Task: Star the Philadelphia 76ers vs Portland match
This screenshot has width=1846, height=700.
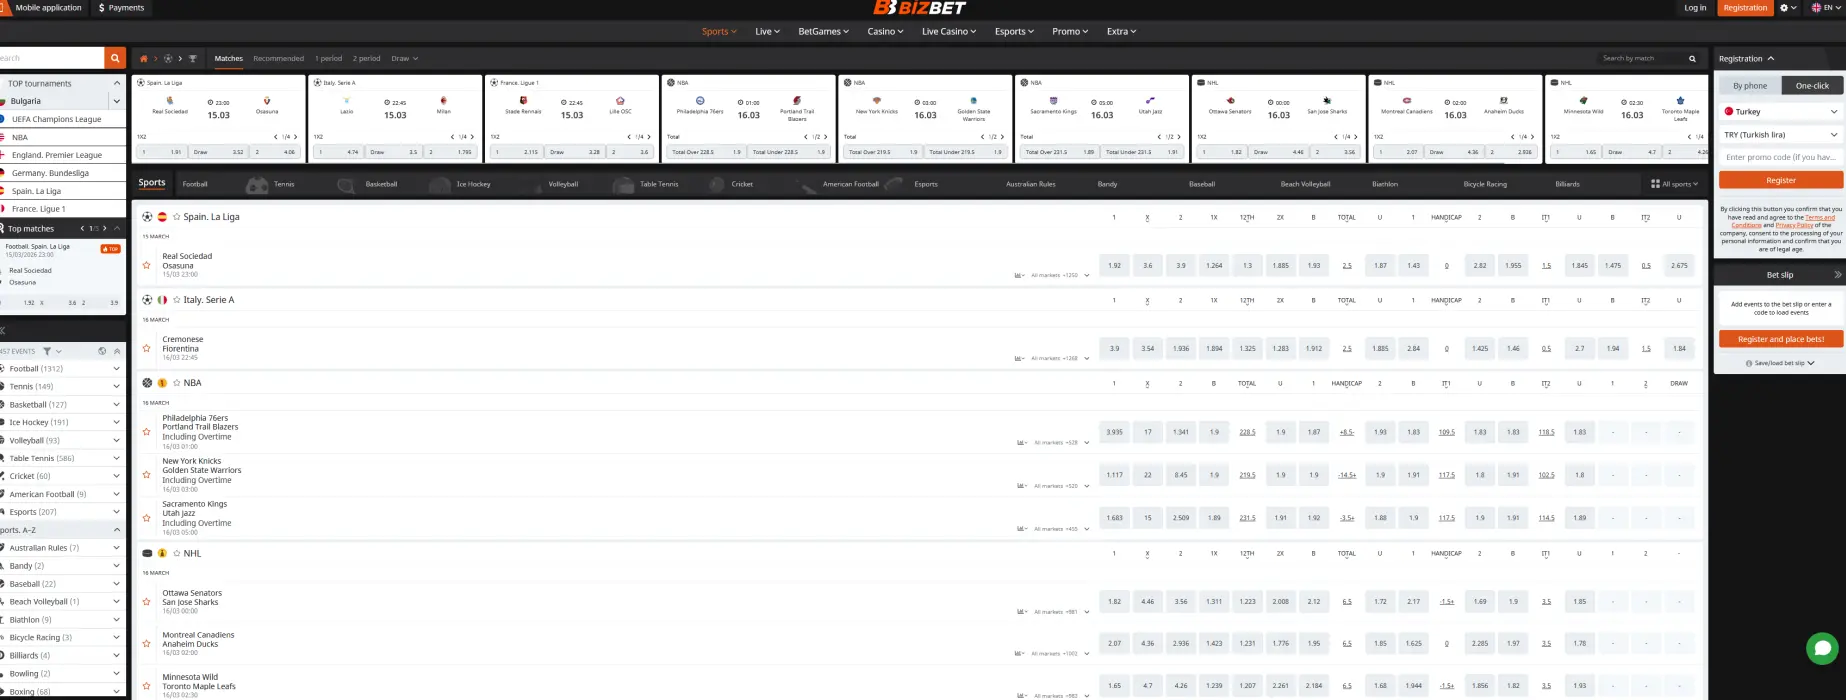Action: pyautogui.click(x=147, y=432)
